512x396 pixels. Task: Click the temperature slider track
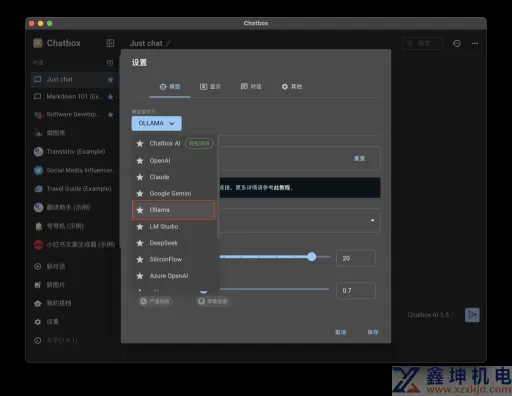click(x=273, y=289)
